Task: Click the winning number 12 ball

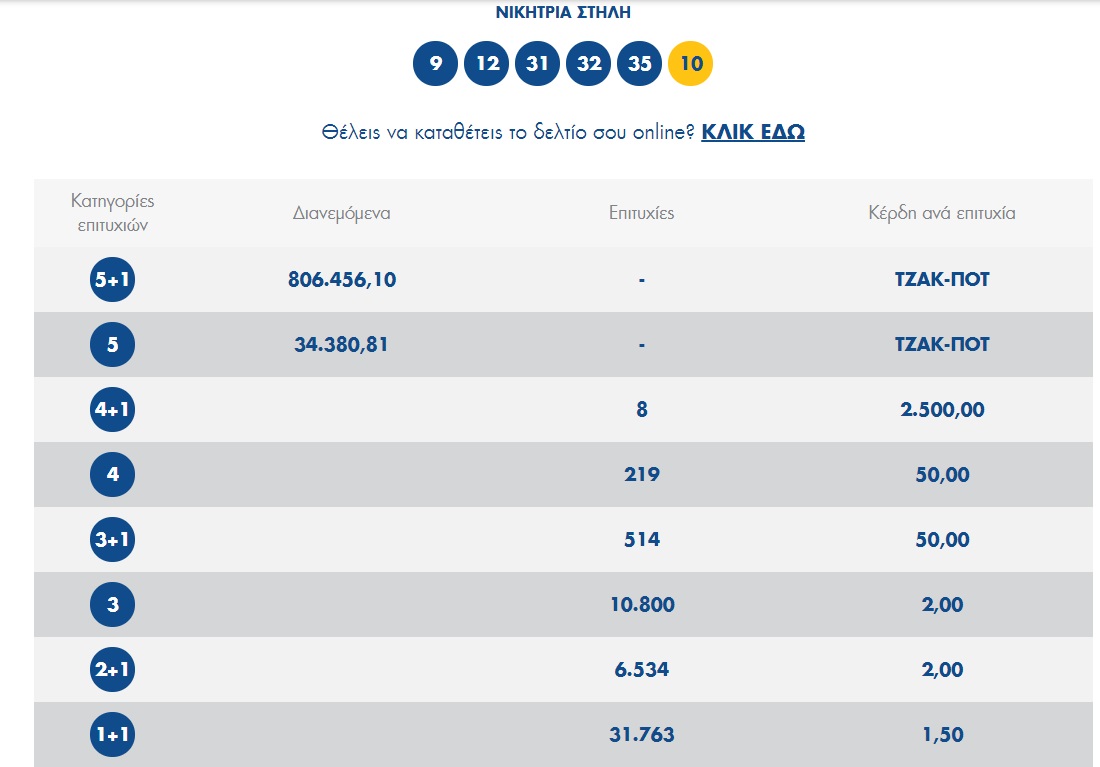Action: tap(487, 64)
